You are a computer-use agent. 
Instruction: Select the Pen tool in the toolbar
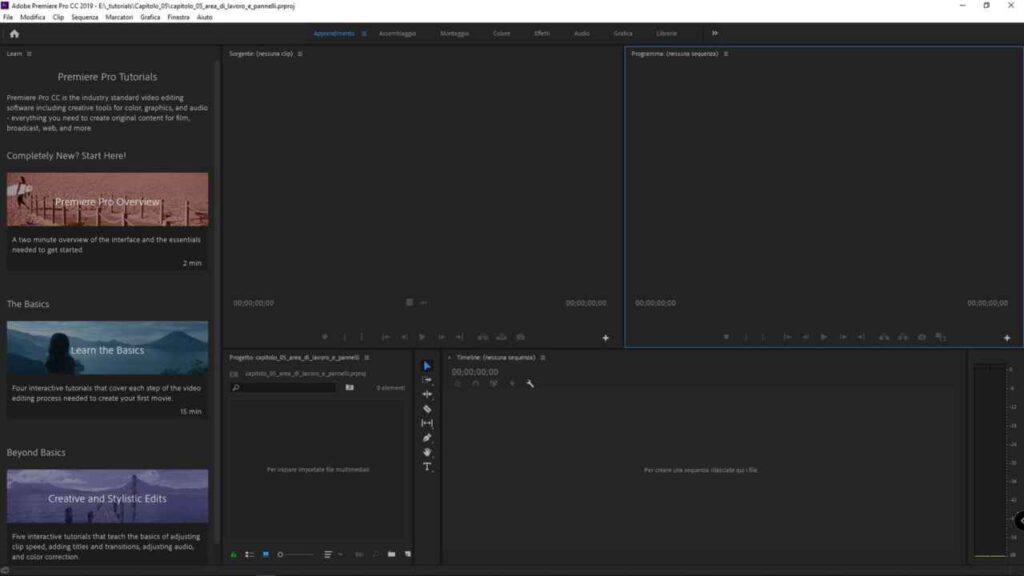tap(427, 438)
